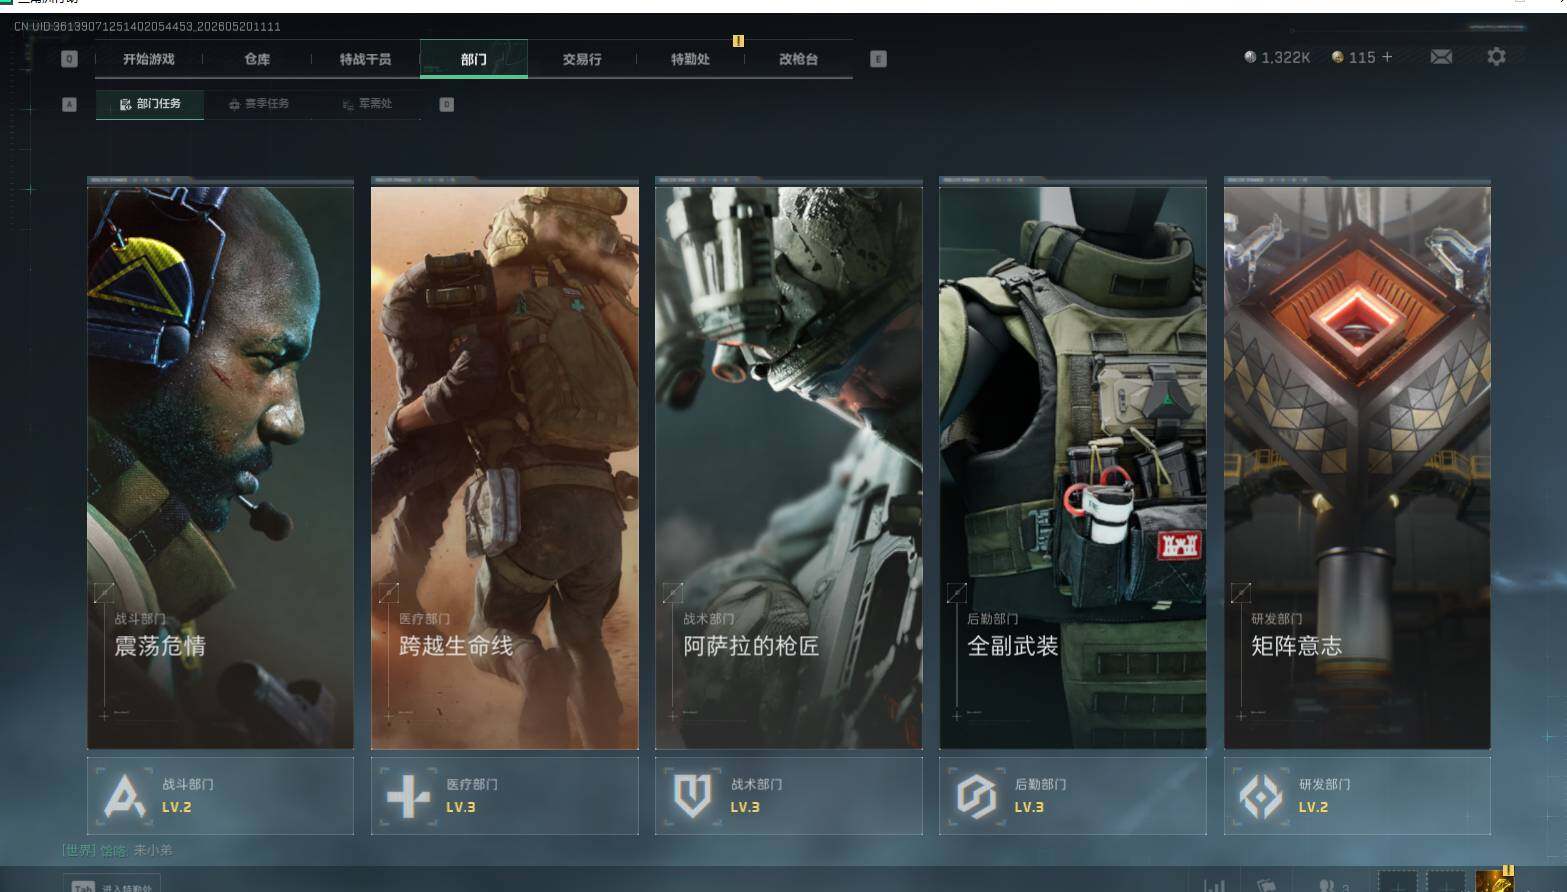The height and width of the screenshot is (892, 1567).
Task: Click the 震荡危情 mission title
Action: (160, 646)
